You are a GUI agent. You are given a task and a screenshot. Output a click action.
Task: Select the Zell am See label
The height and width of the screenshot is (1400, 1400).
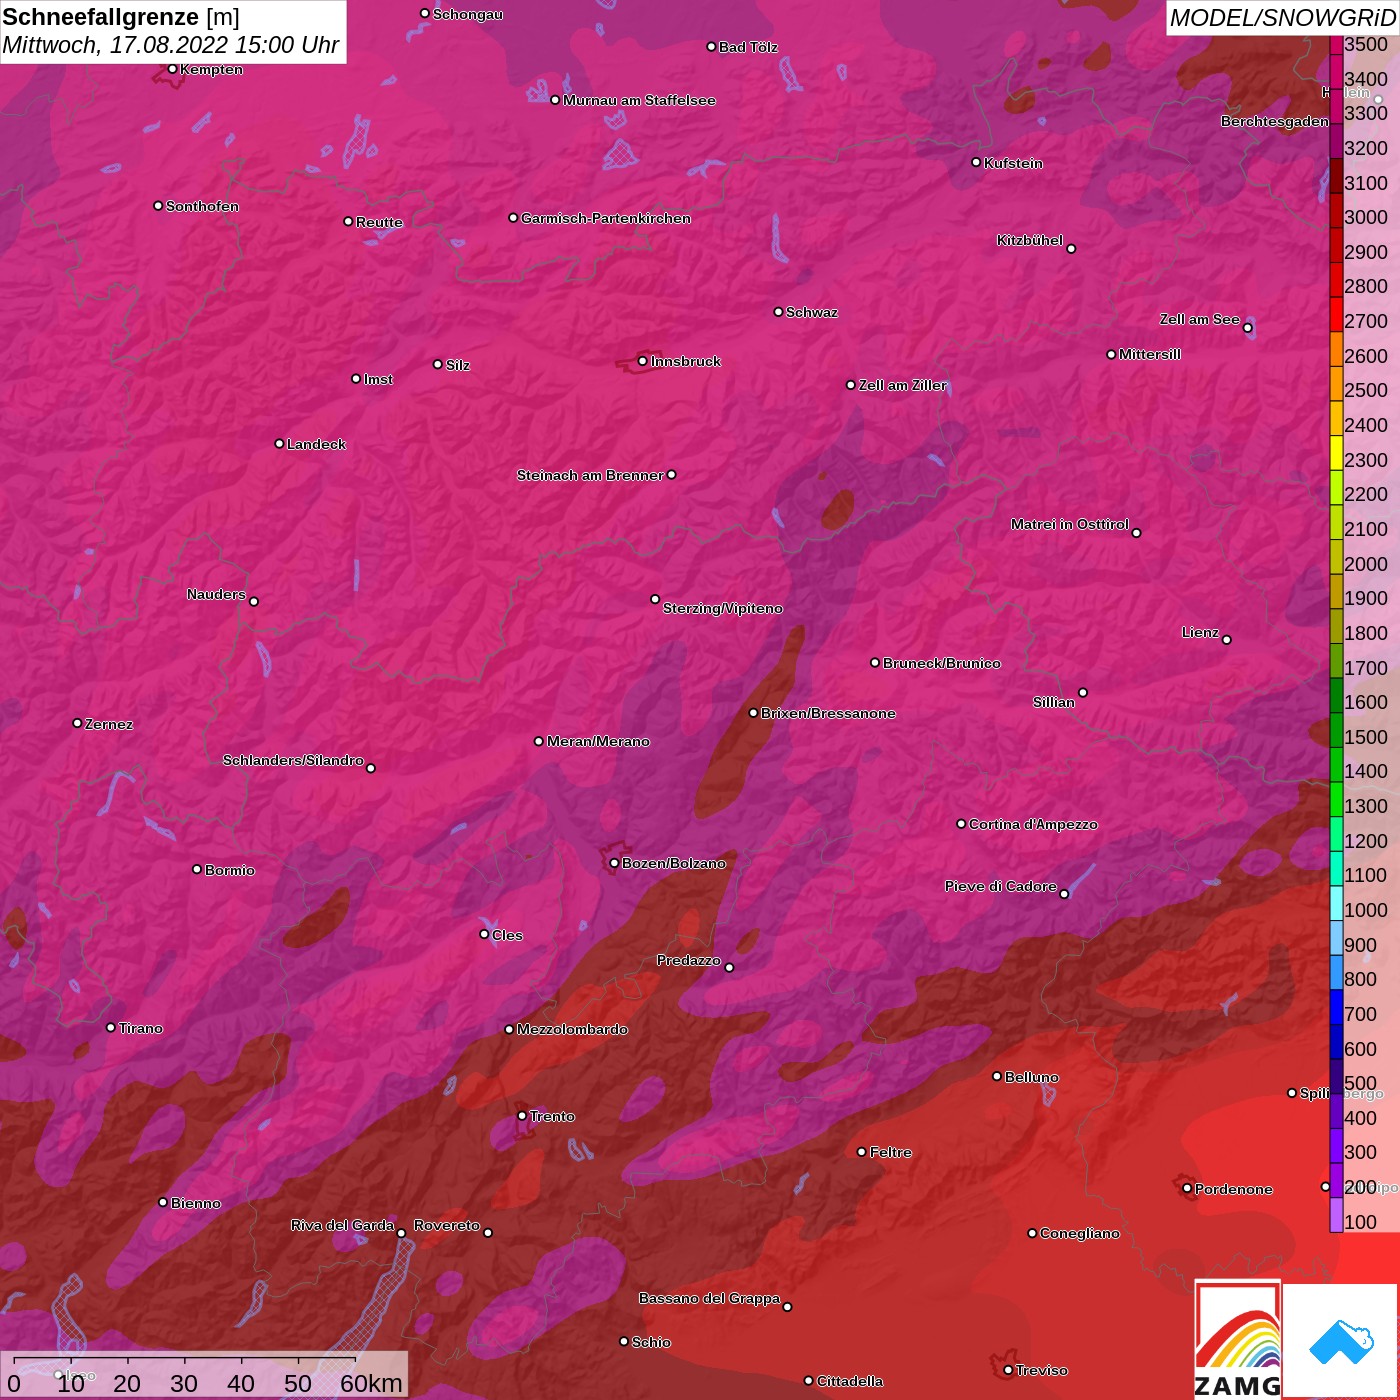coord(1199,319)
